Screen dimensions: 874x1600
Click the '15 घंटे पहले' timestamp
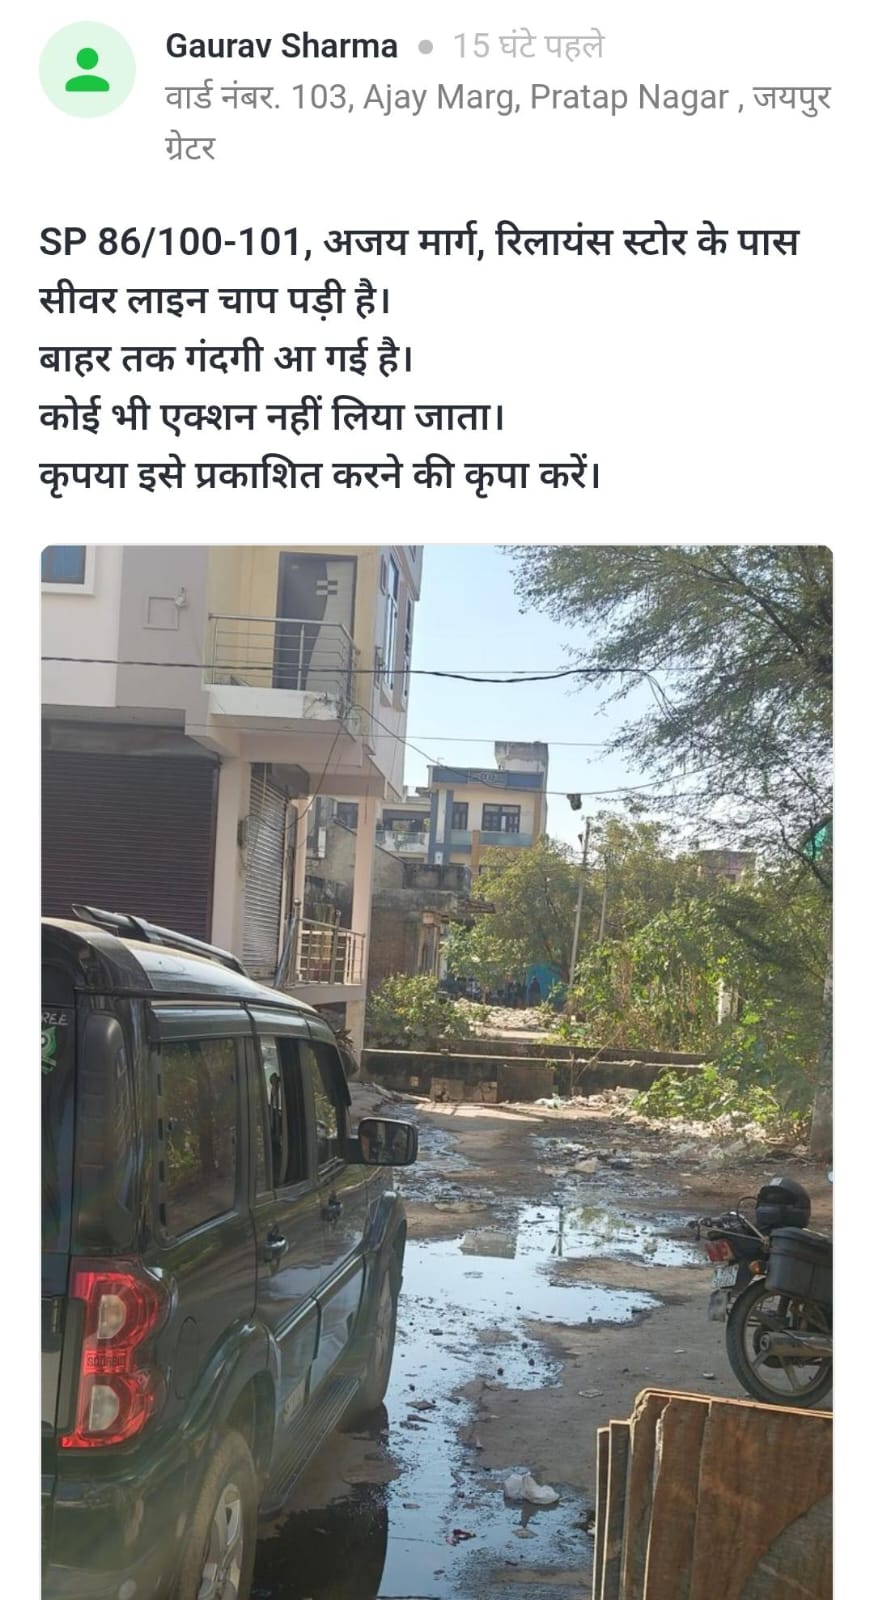(x=528, y=46)
